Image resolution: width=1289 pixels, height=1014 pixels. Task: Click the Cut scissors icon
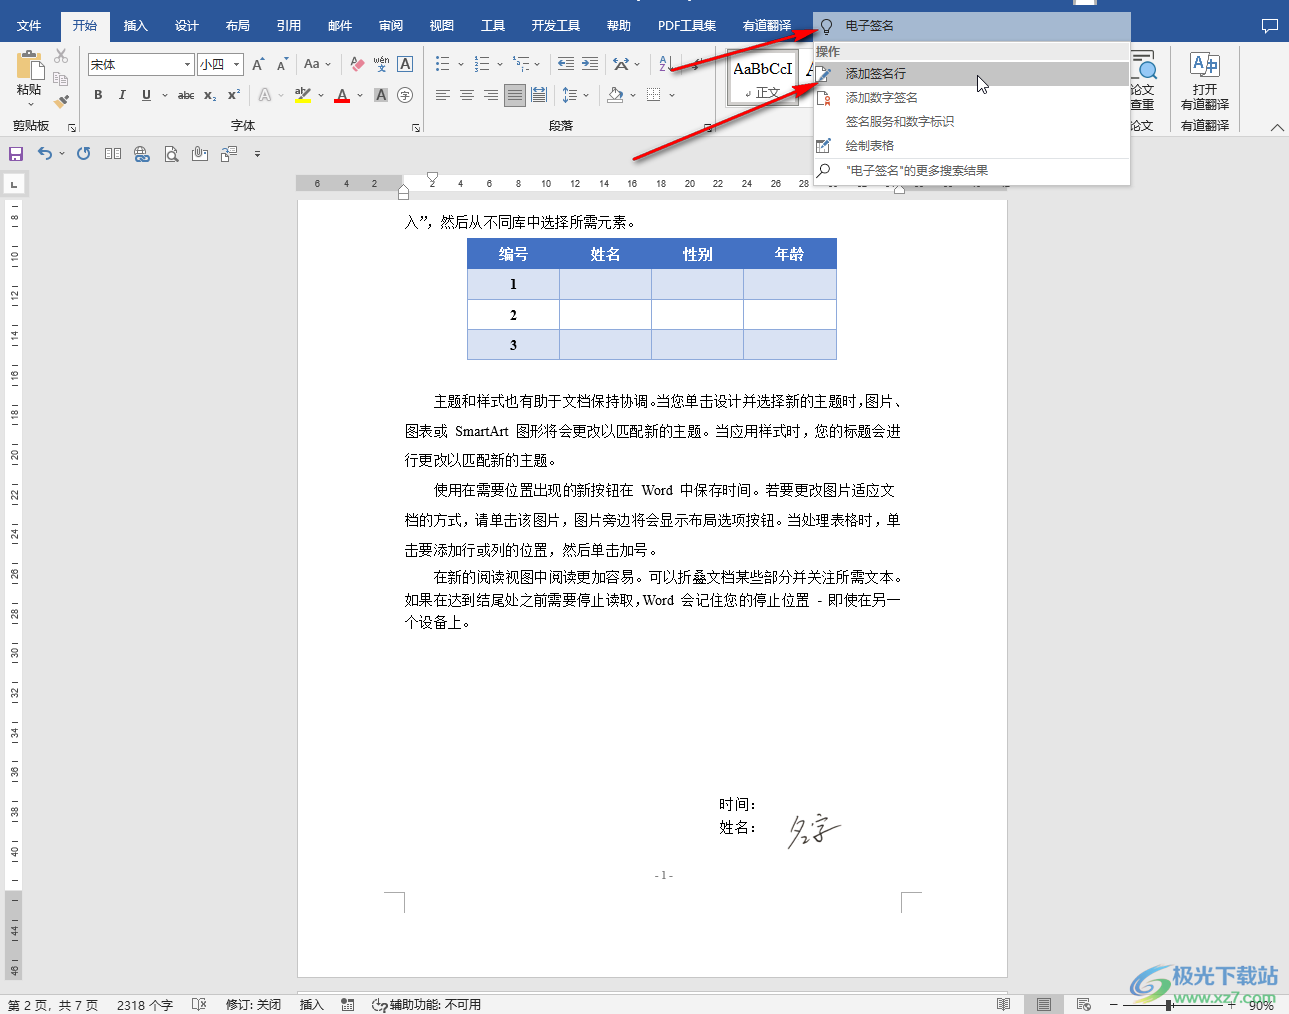61,56
